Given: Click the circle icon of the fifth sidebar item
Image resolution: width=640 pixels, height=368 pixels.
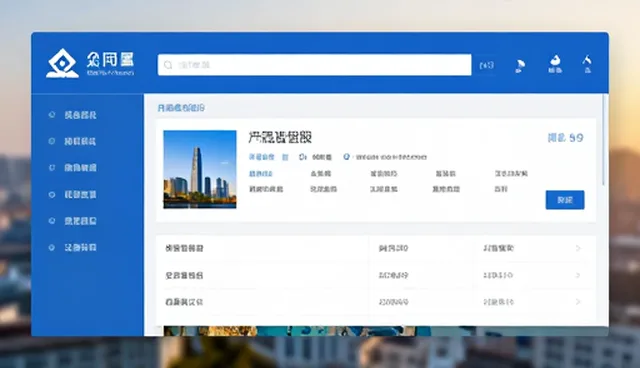Looking at the screenshot, I should [52, 221].
